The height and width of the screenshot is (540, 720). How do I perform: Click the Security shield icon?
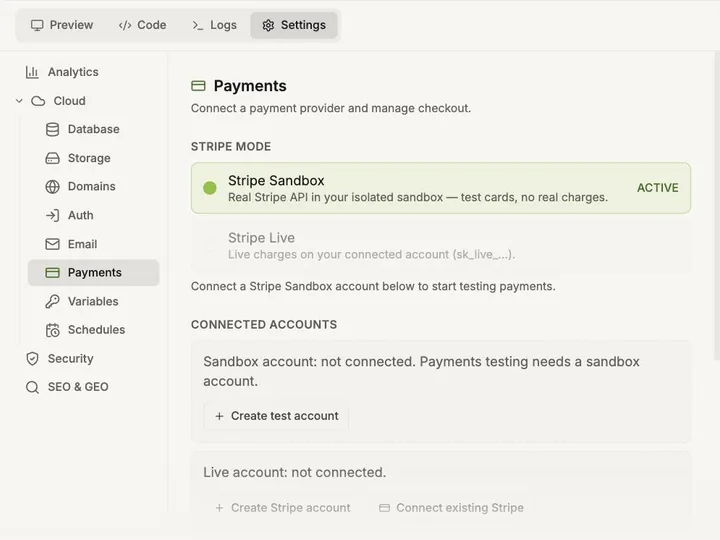[32, 359]
